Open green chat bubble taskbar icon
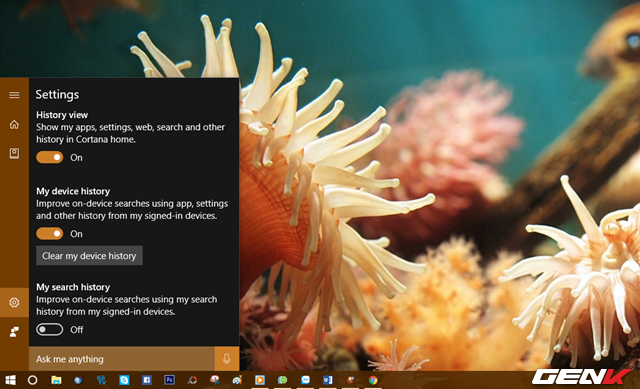The height and width of the screenshot is (389, 640). tap(282, 380)
